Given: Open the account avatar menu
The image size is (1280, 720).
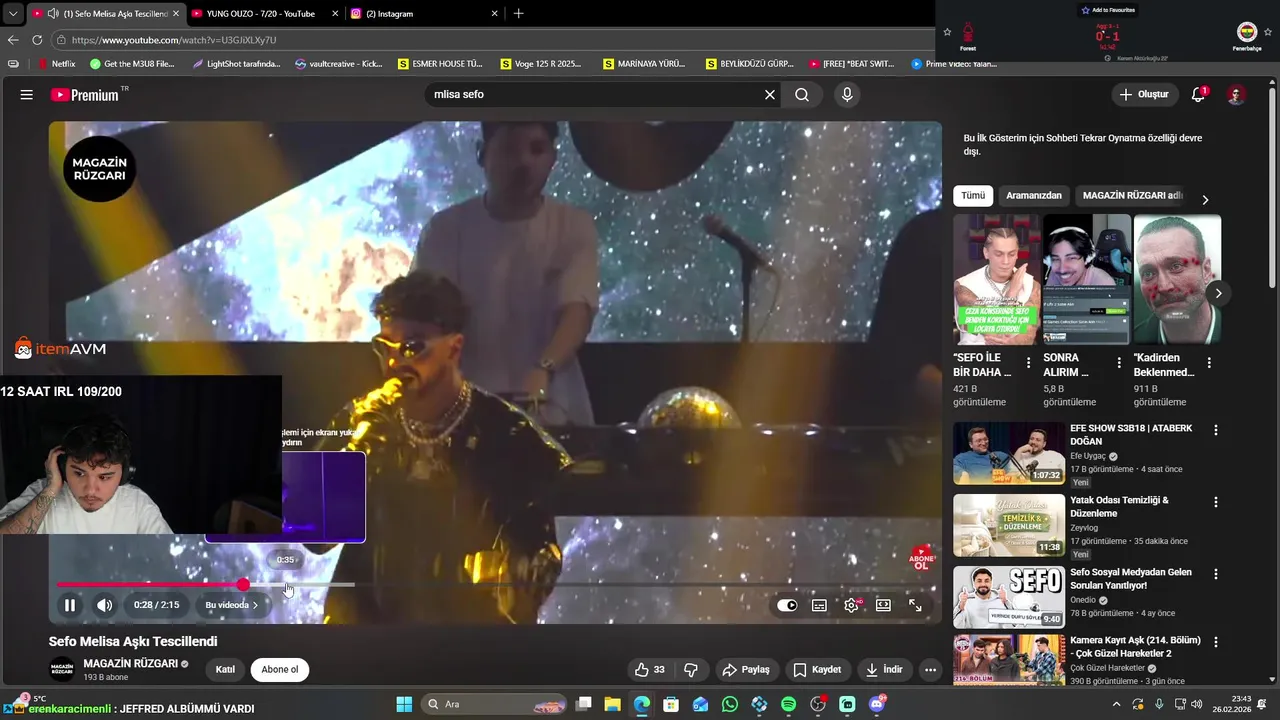Looking at the screenshot, I should 1236,95.
